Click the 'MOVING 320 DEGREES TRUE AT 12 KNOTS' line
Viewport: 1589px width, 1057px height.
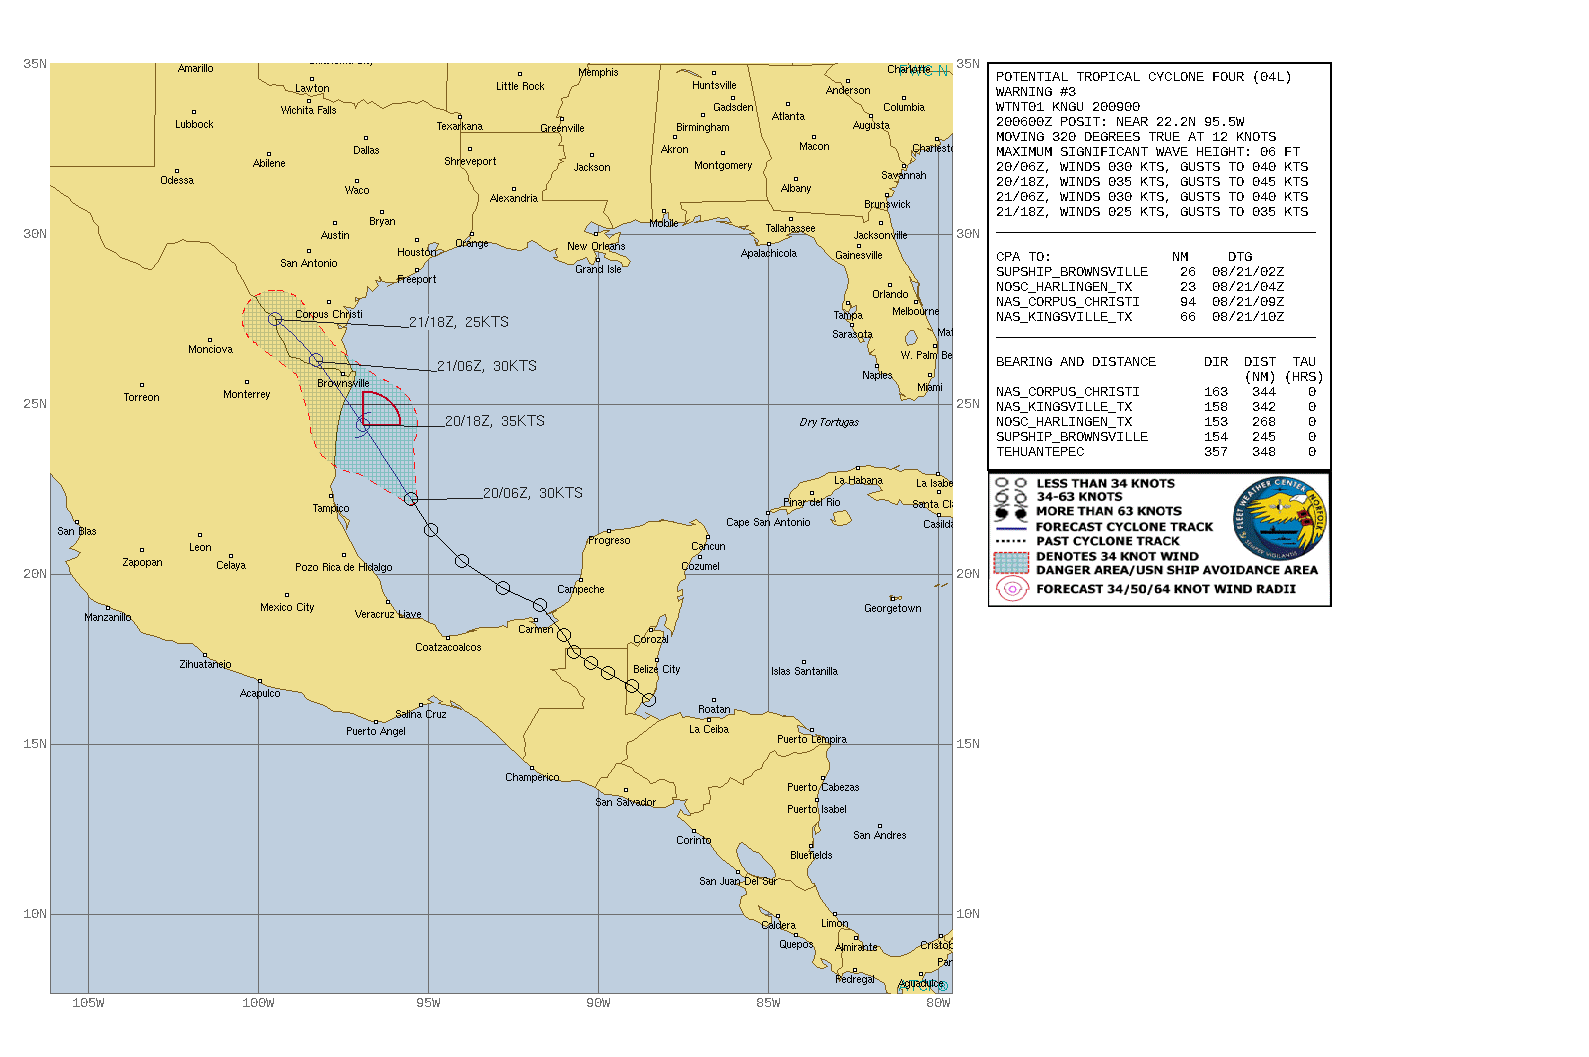point(1136,137)
